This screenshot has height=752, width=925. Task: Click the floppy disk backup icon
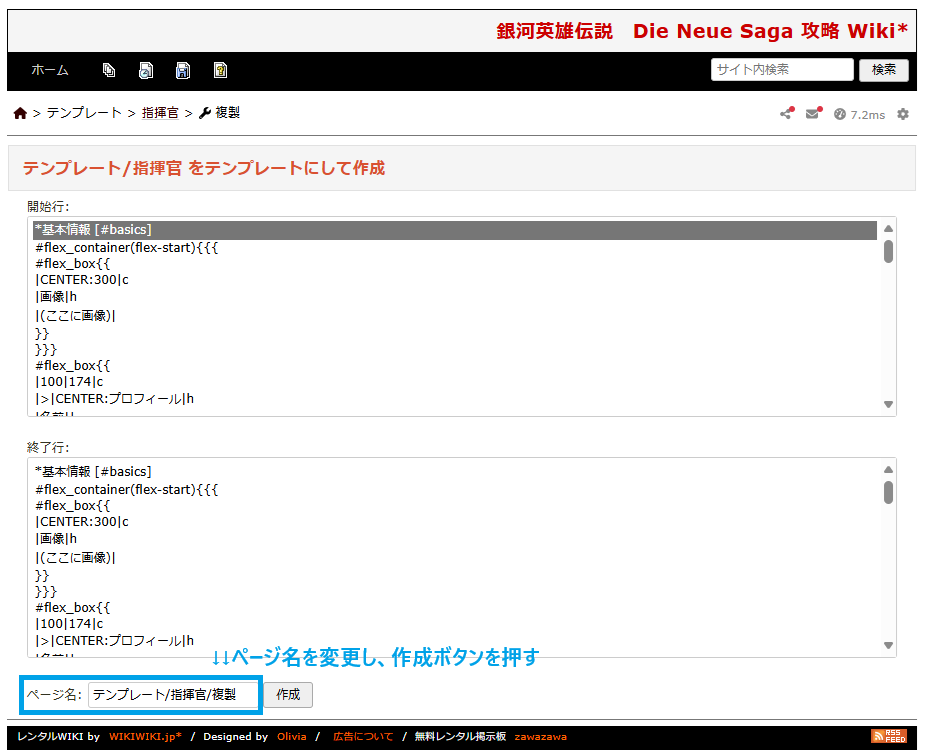(x=183, y=70)
